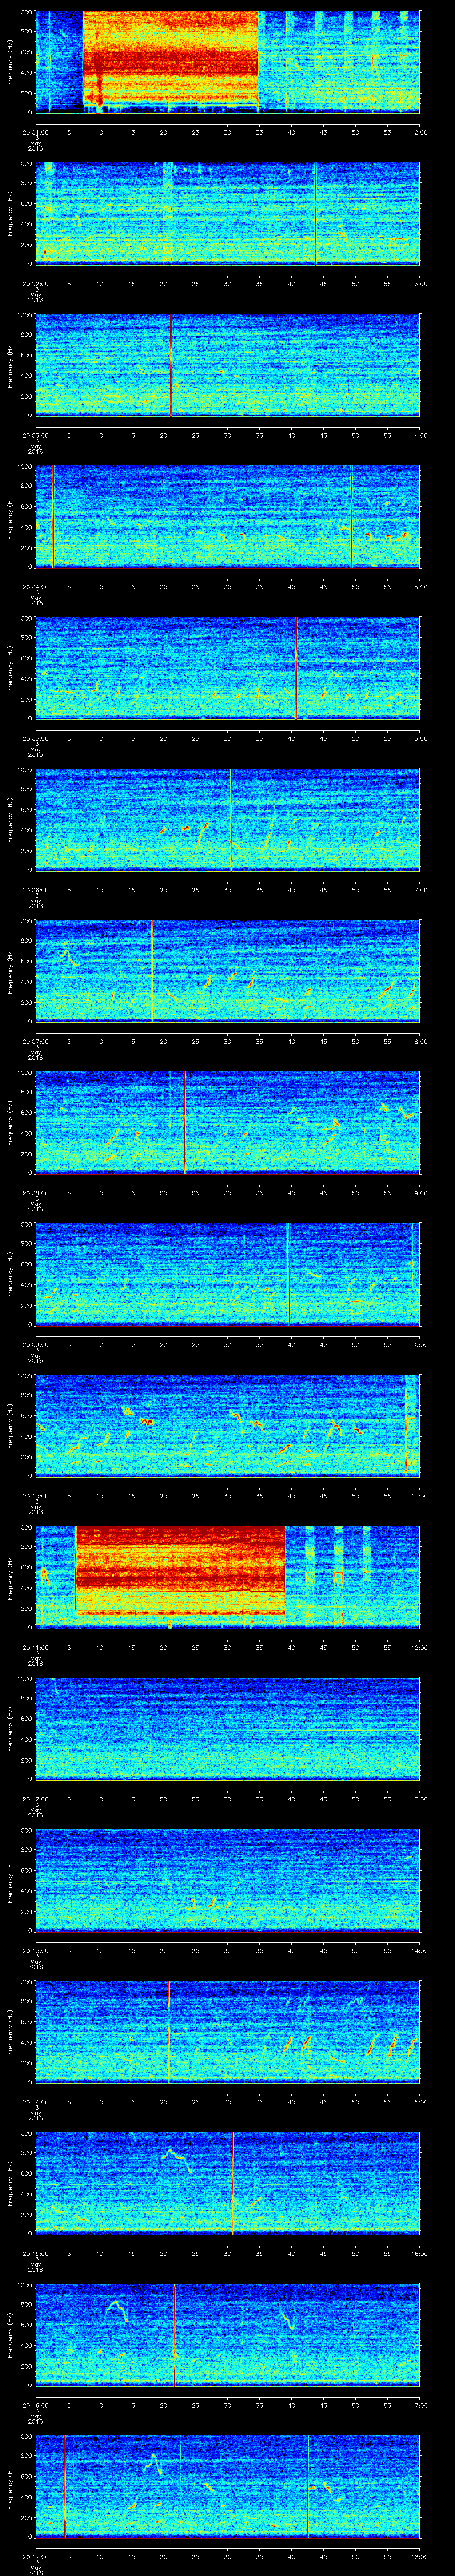The height and width of the screenshot is (2576, 455).
Task: Click the 18:00 end time label
Action: tap(419, 2556)
